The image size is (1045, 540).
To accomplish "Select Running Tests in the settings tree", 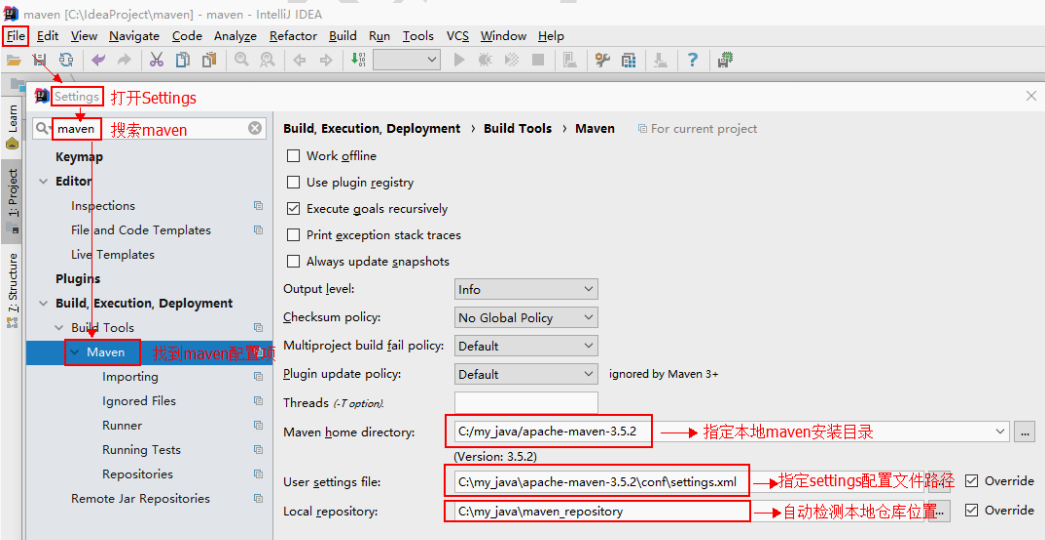I will click(x=141, y=450).
